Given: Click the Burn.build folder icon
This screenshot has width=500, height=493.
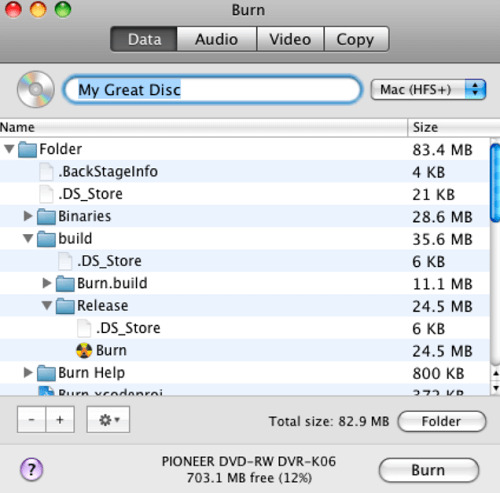Looking at the screenshot, I should 65,284.
